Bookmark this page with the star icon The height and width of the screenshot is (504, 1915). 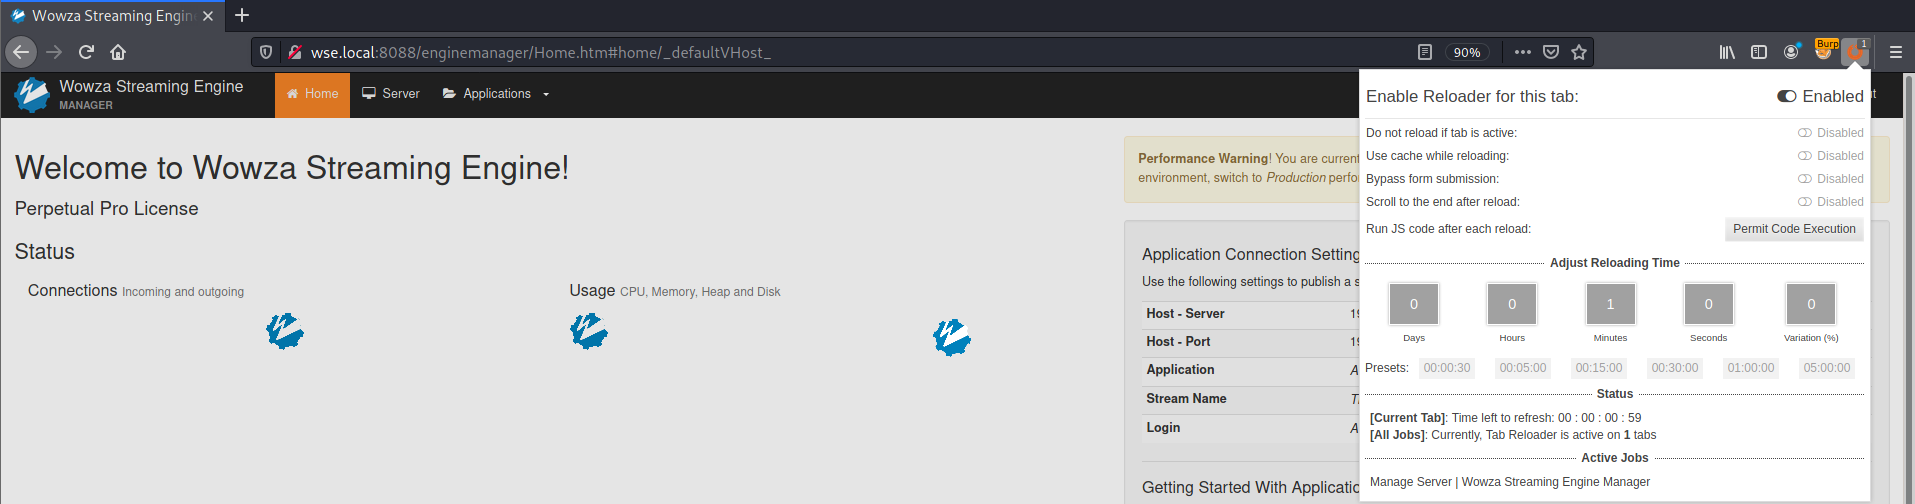(1579, 52)
